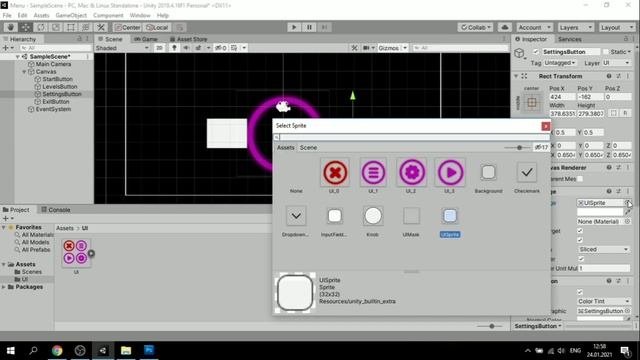Collapse the Canvas hierarchy item

tap(24, 72)
